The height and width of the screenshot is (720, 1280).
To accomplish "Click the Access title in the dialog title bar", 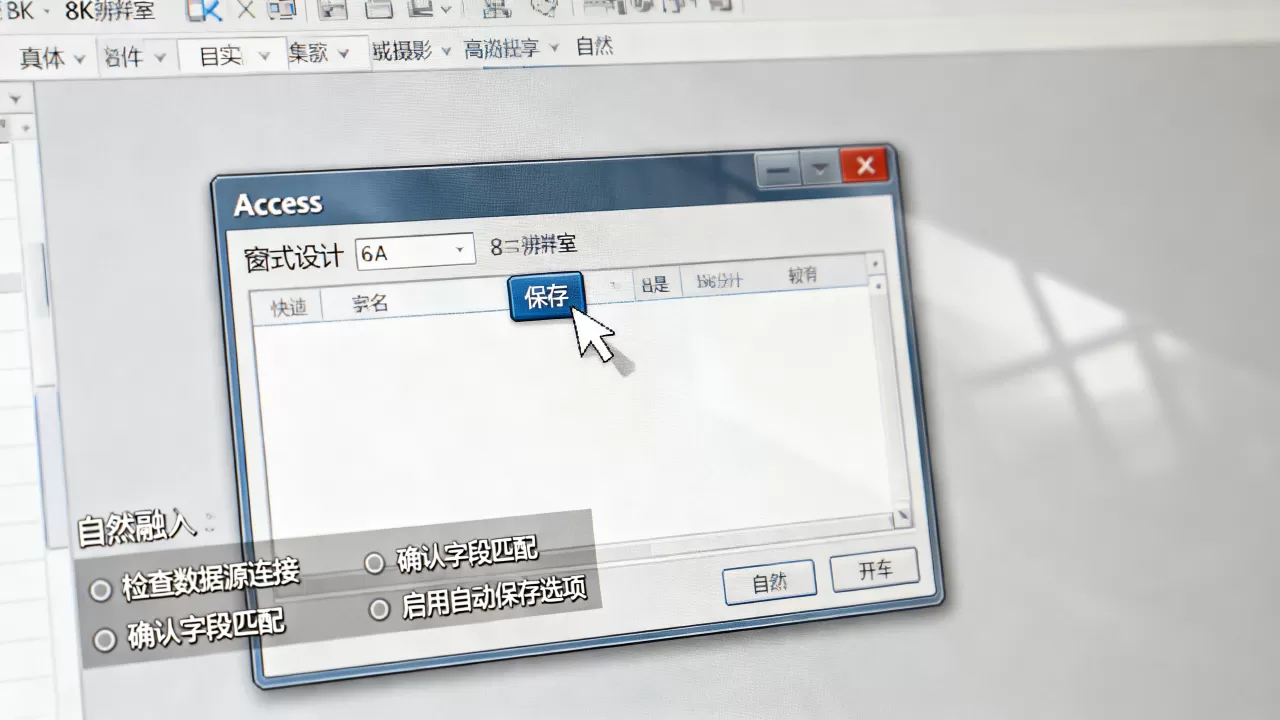I will [x=278, y=204].
